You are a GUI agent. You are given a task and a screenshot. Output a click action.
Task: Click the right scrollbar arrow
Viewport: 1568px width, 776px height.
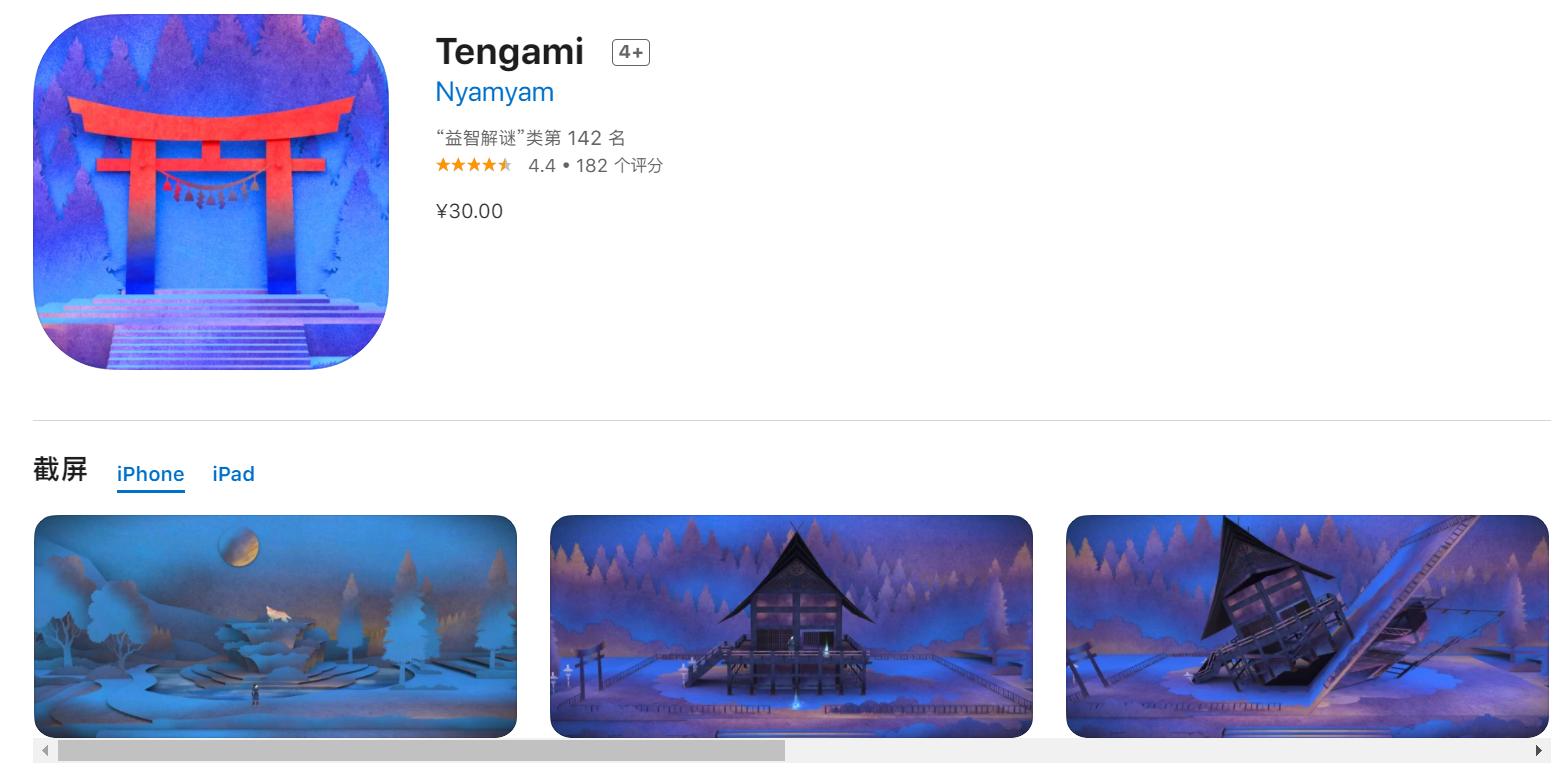[x=1539, y=750]
